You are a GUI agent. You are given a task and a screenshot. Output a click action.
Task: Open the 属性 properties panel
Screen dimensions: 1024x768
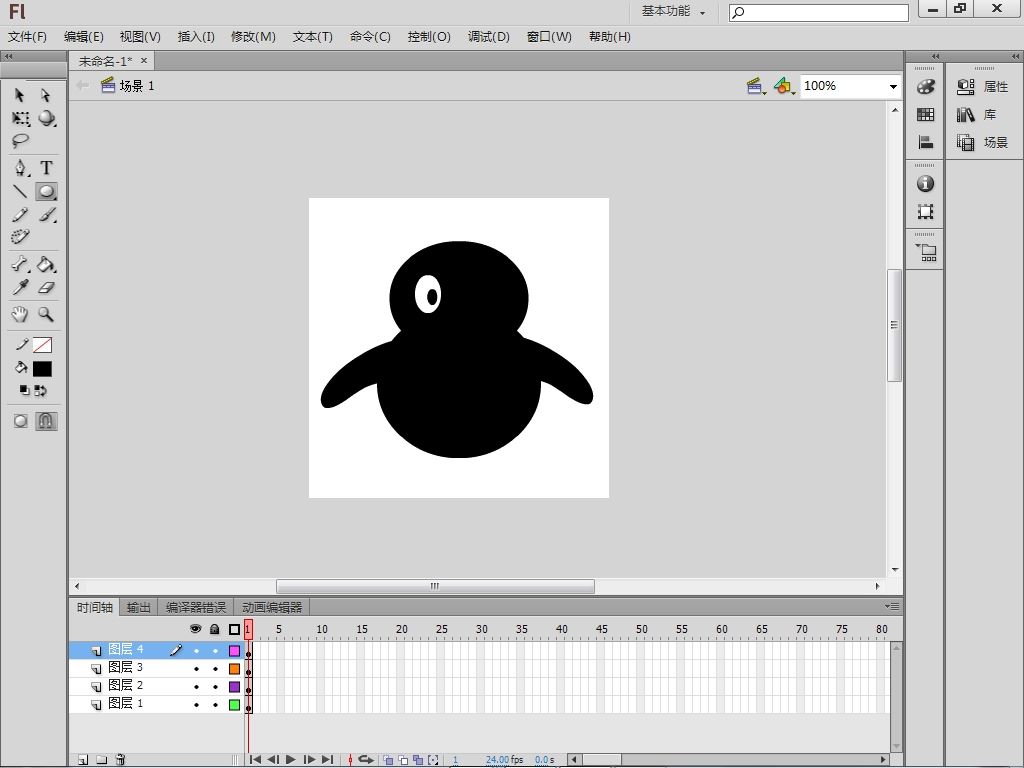tap(982, 86)
